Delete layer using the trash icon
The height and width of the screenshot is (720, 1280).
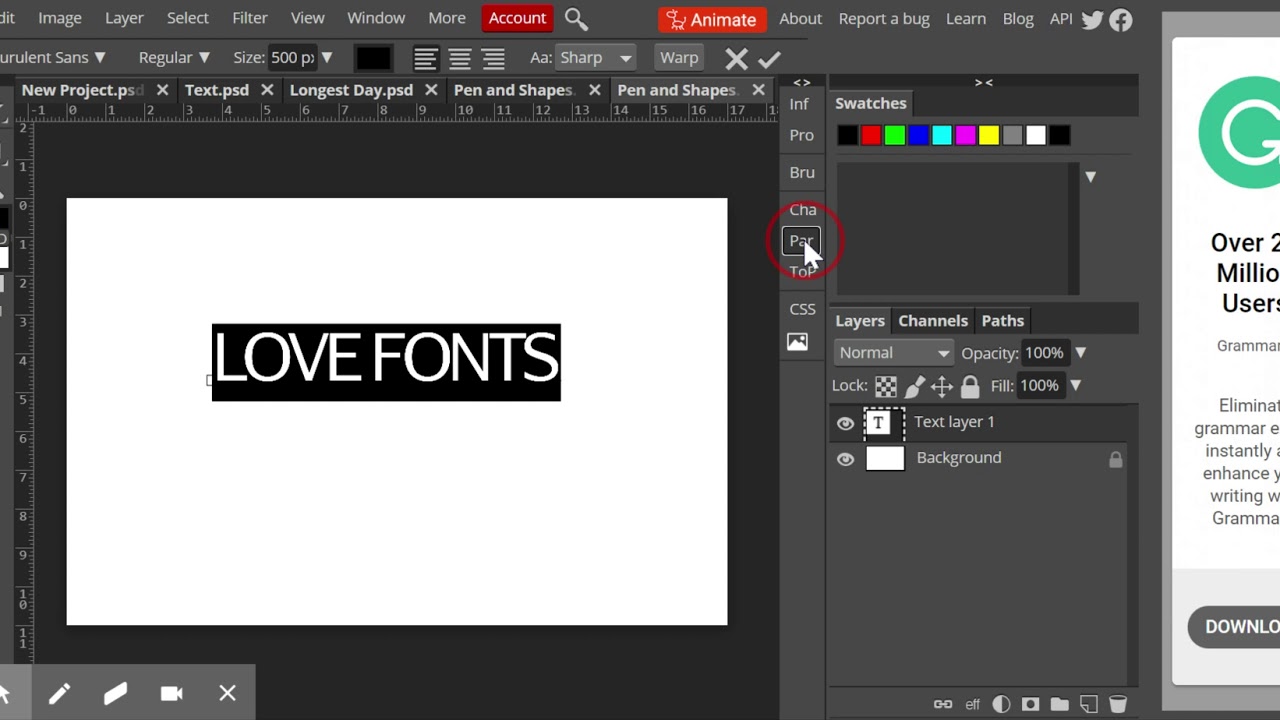click(1118, 704)
